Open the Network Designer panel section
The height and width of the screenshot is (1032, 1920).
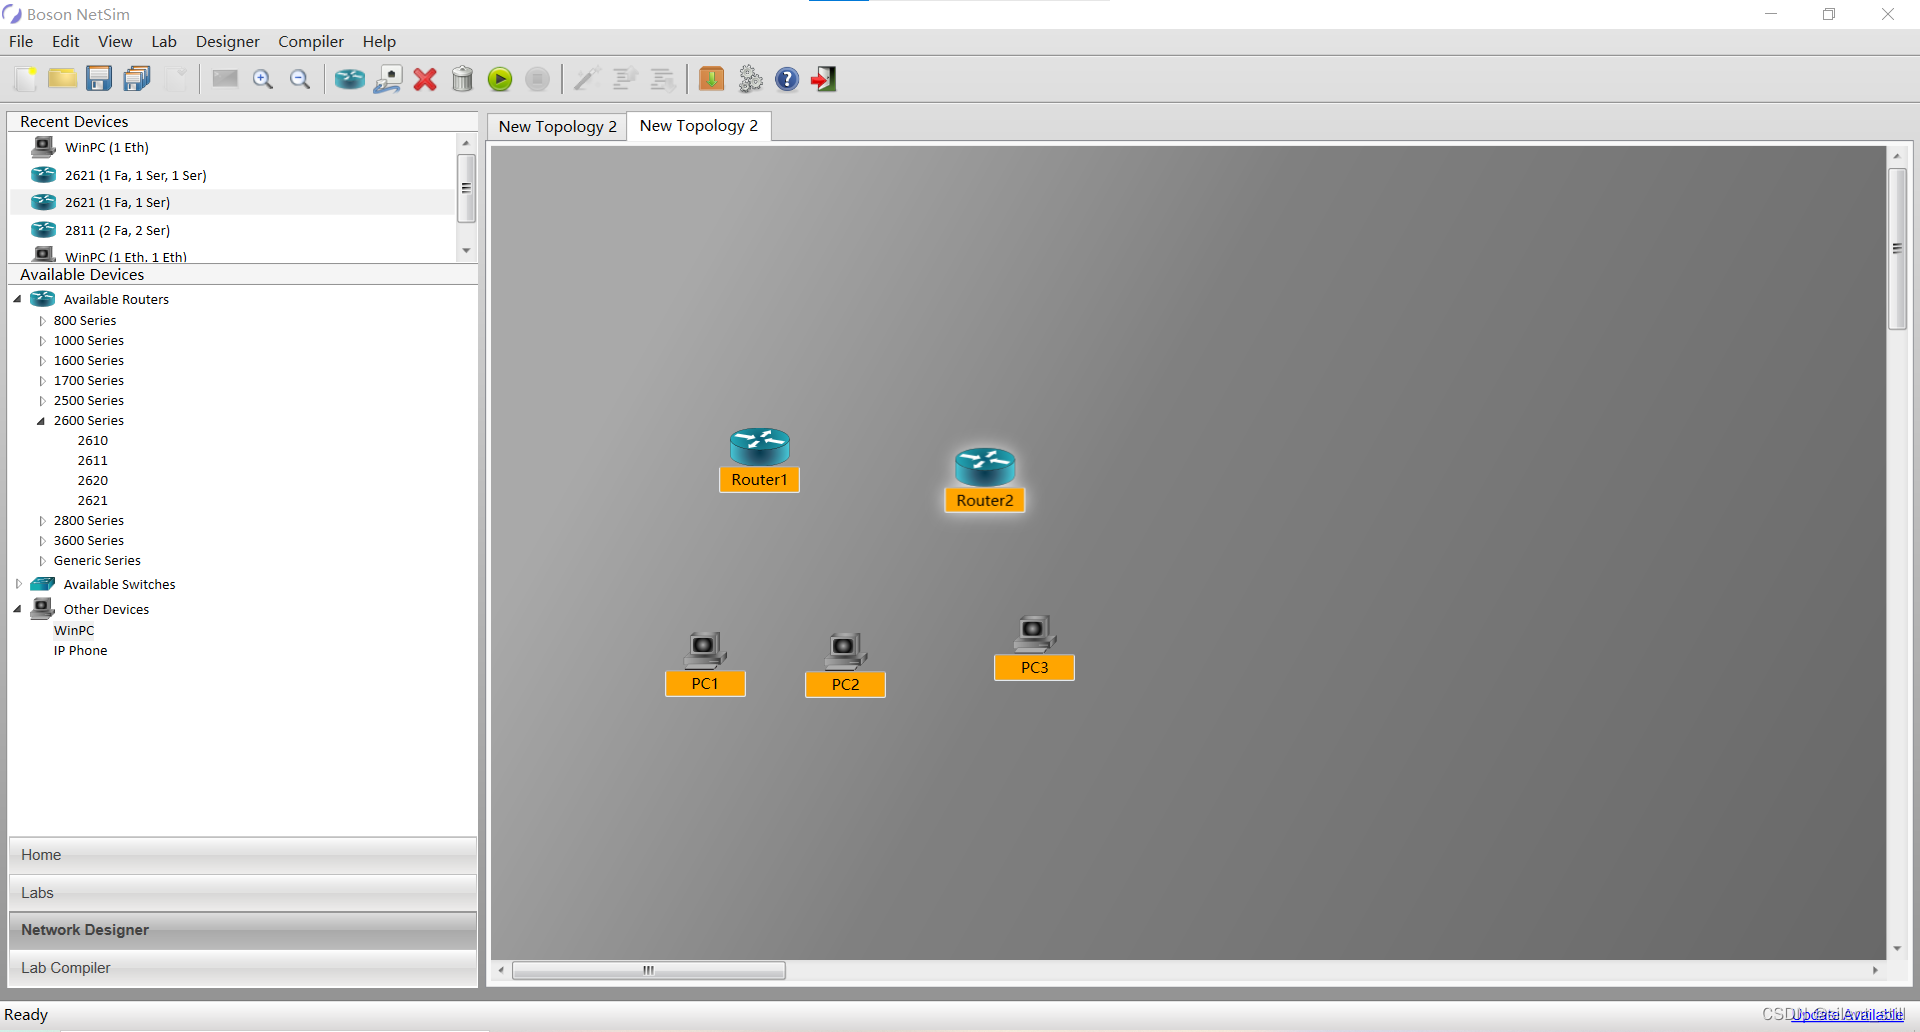[x=243, y=930]
